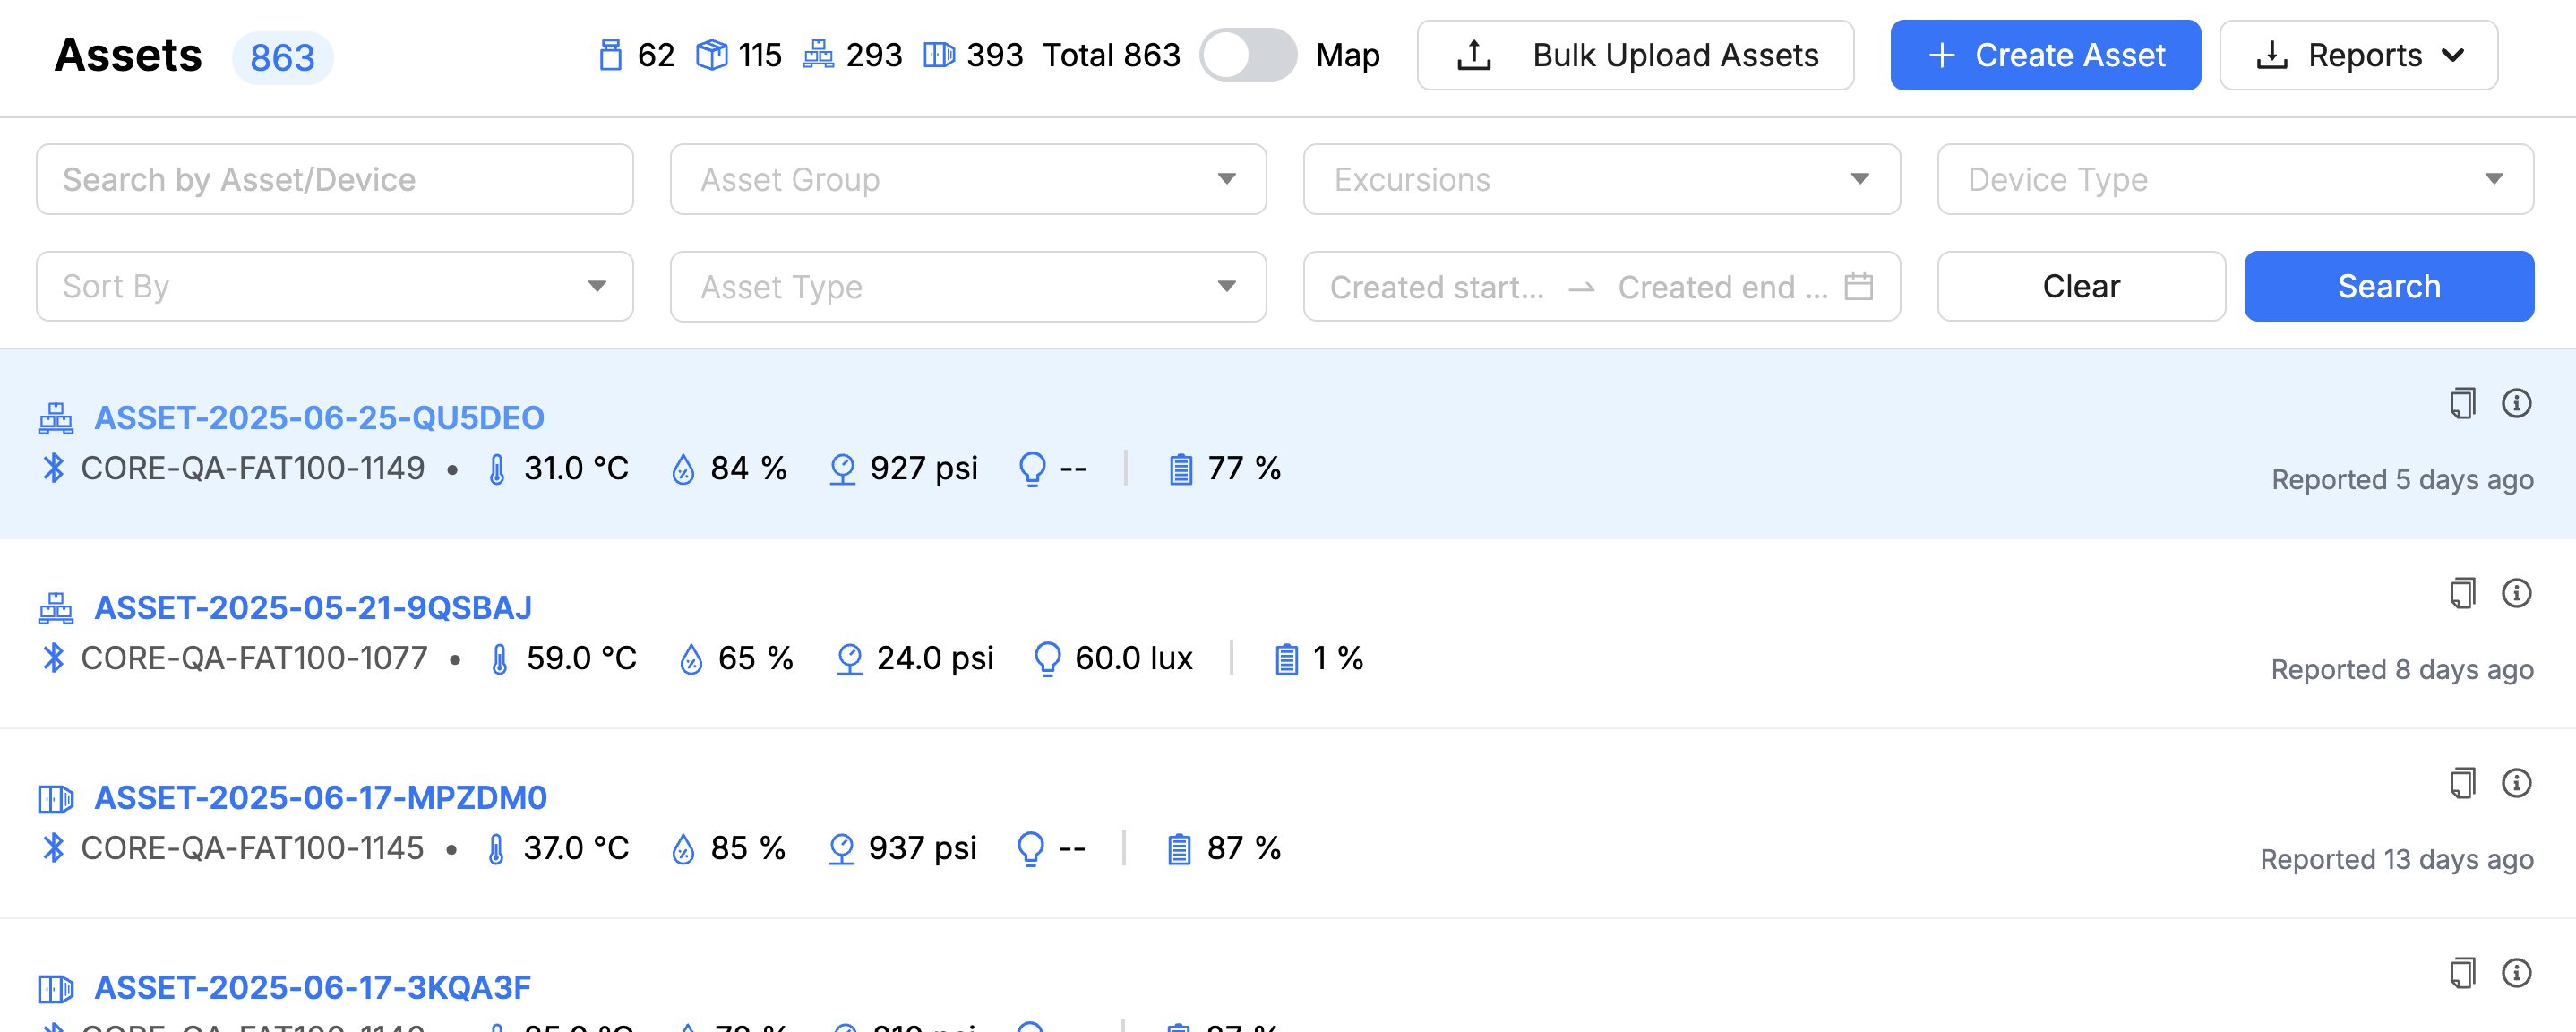This screenshot has height=1032, width=2576.
Task: Expand the Asset Group dropdown
Action: coord(967,179)
